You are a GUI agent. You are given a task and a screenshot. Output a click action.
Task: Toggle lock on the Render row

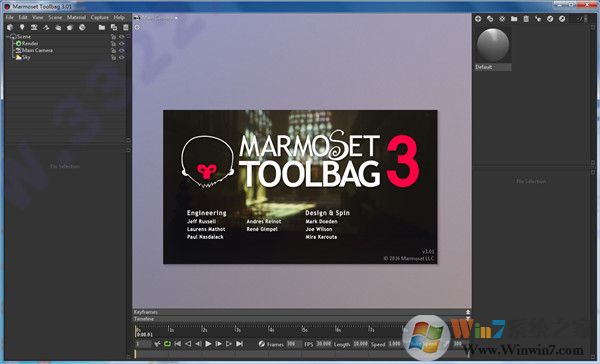[x=114, y=44]
